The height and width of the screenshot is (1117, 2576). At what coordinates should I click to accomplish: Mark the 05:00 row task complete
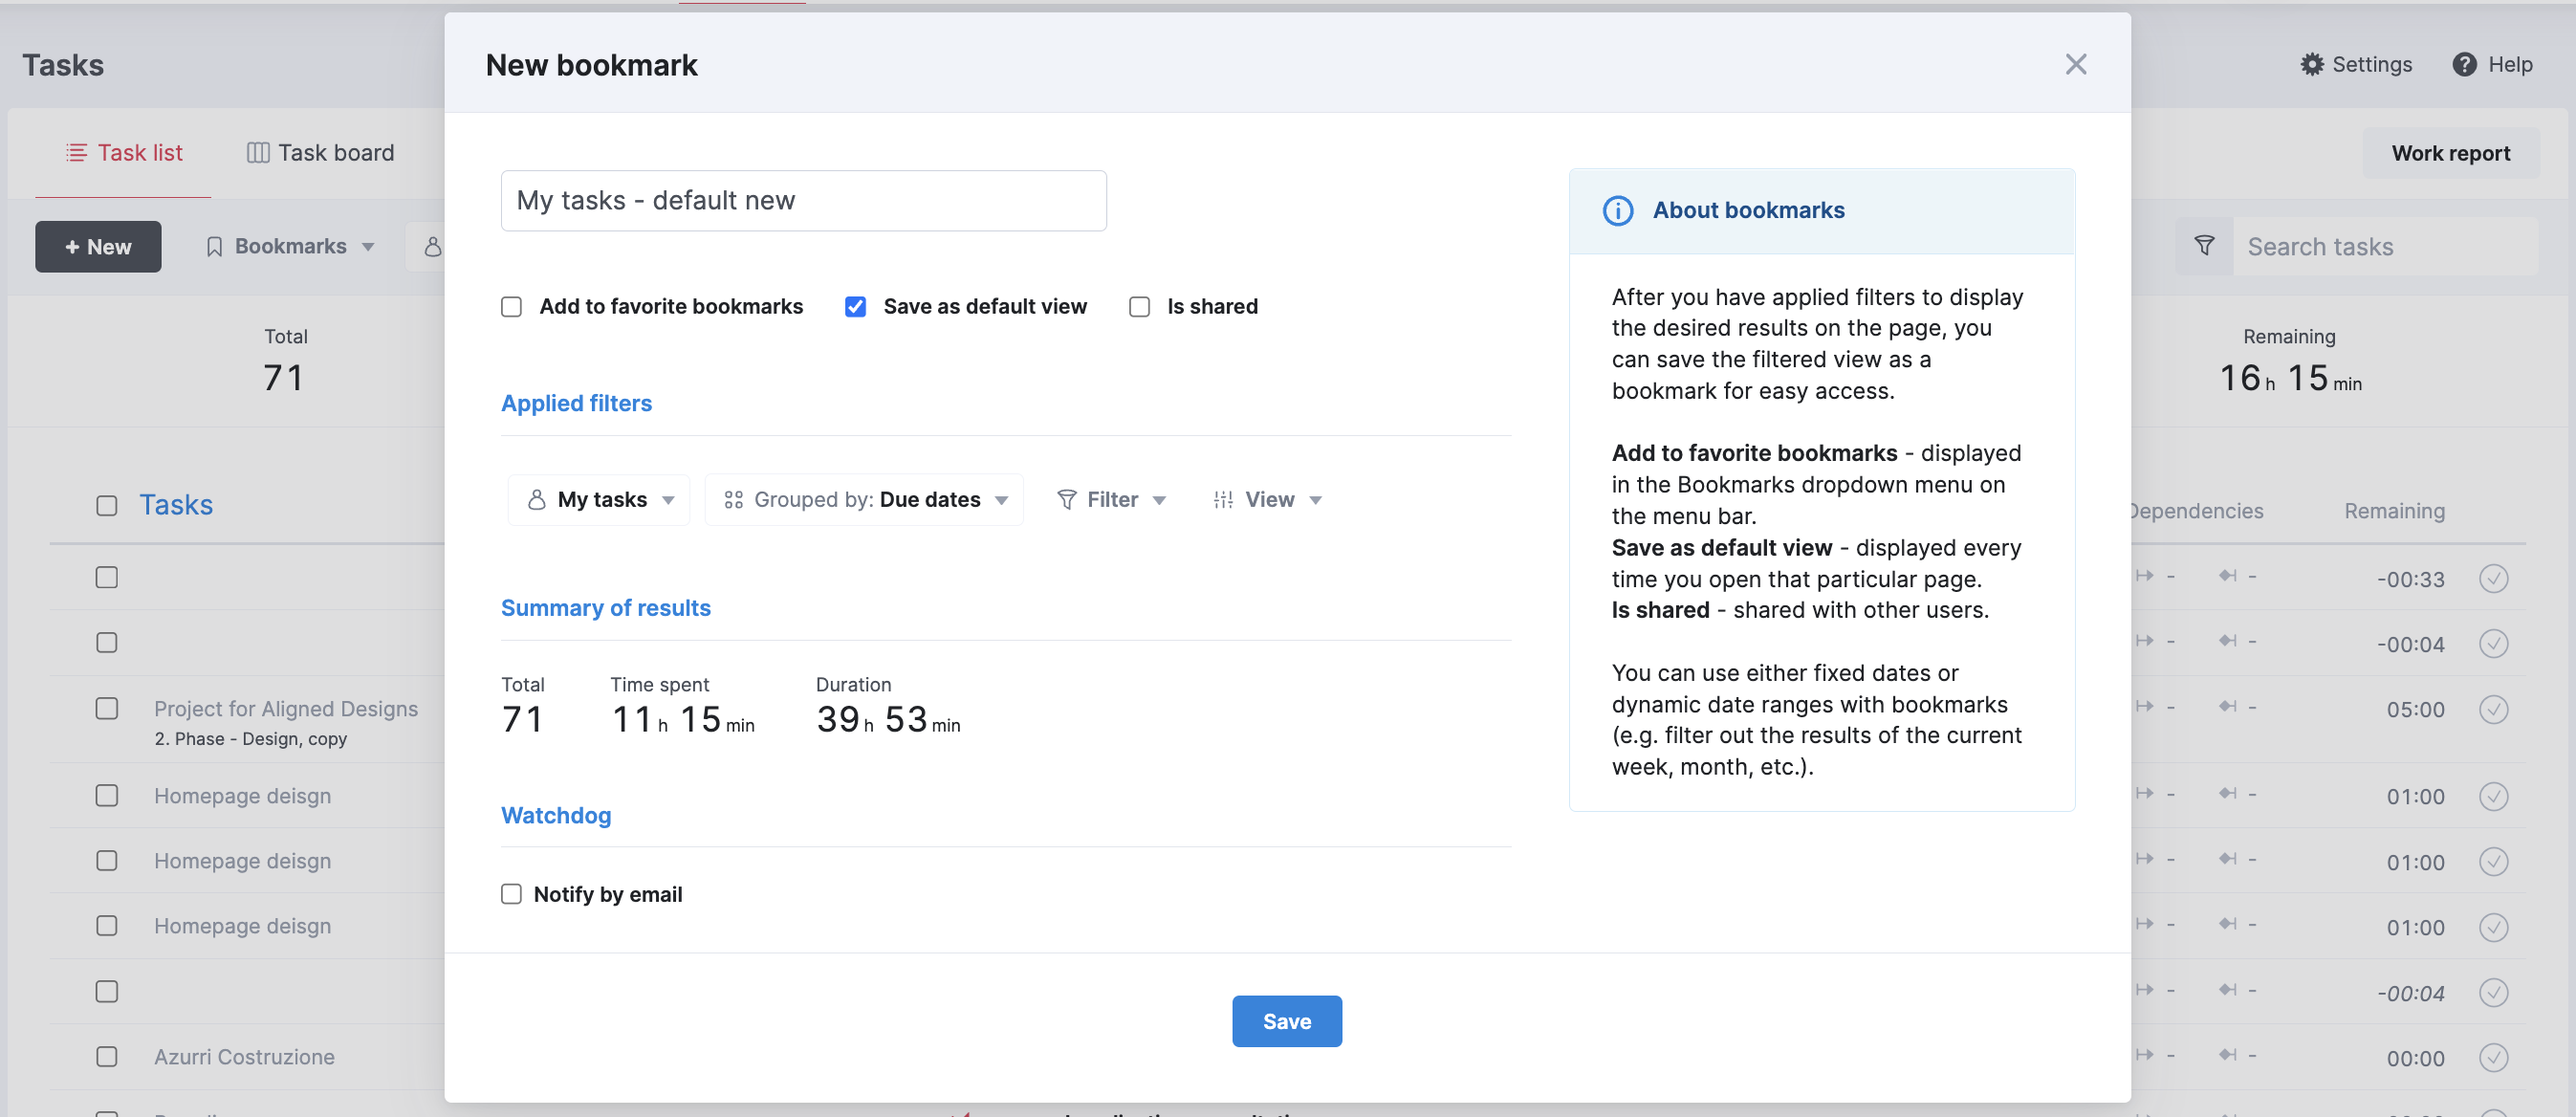[2493, 709]
